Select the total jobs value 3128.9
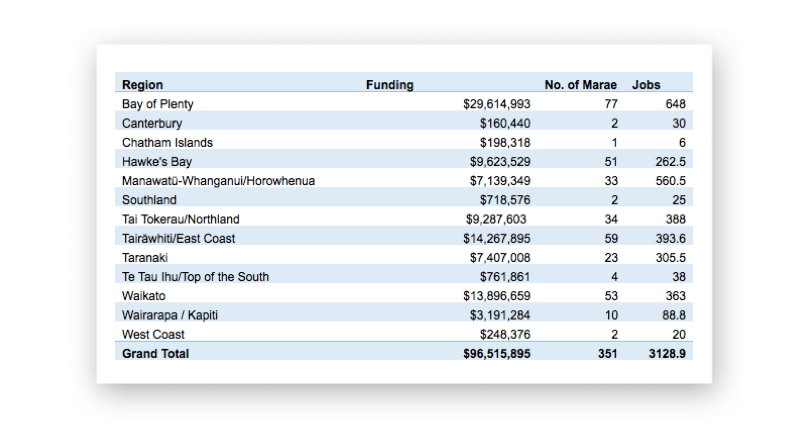Viewport: 810px width, 430px height. (x=666, y=354)
